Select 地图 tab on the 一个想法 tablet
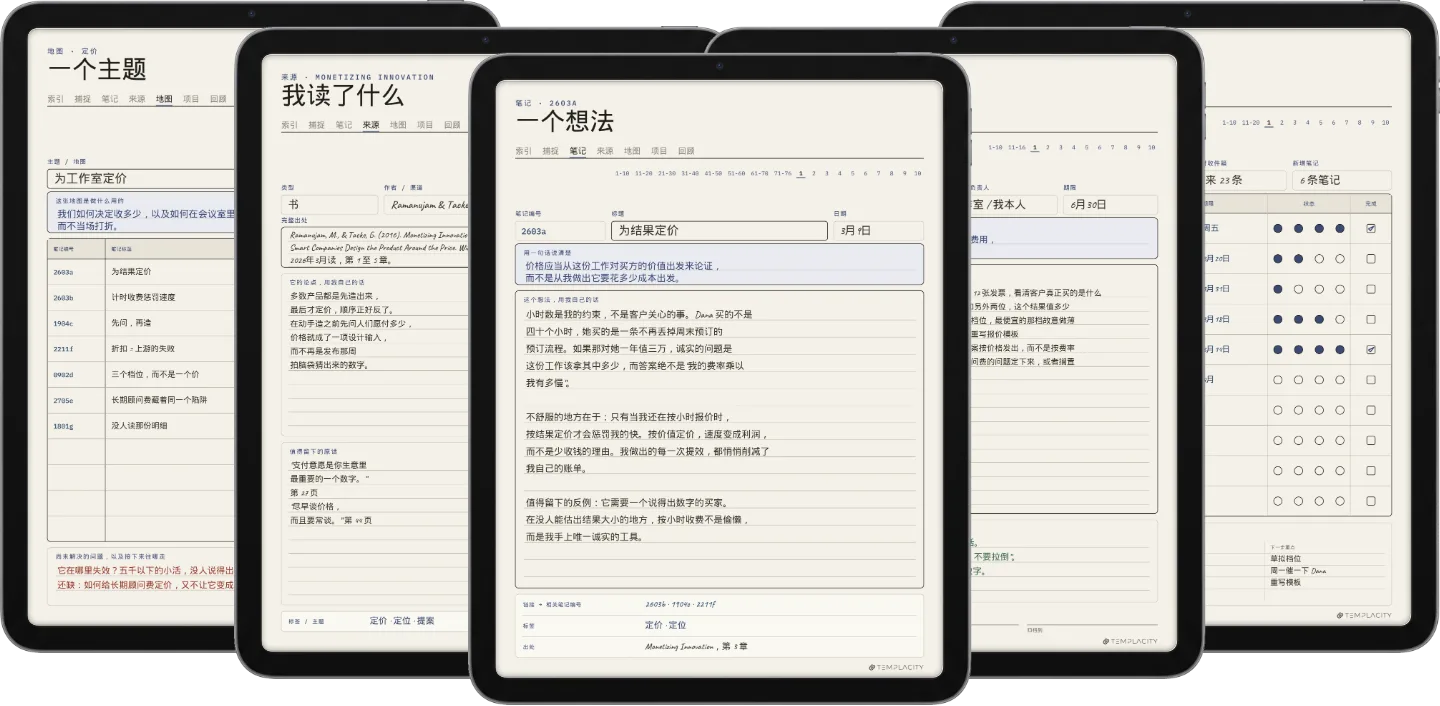 [x=632, y=151]
